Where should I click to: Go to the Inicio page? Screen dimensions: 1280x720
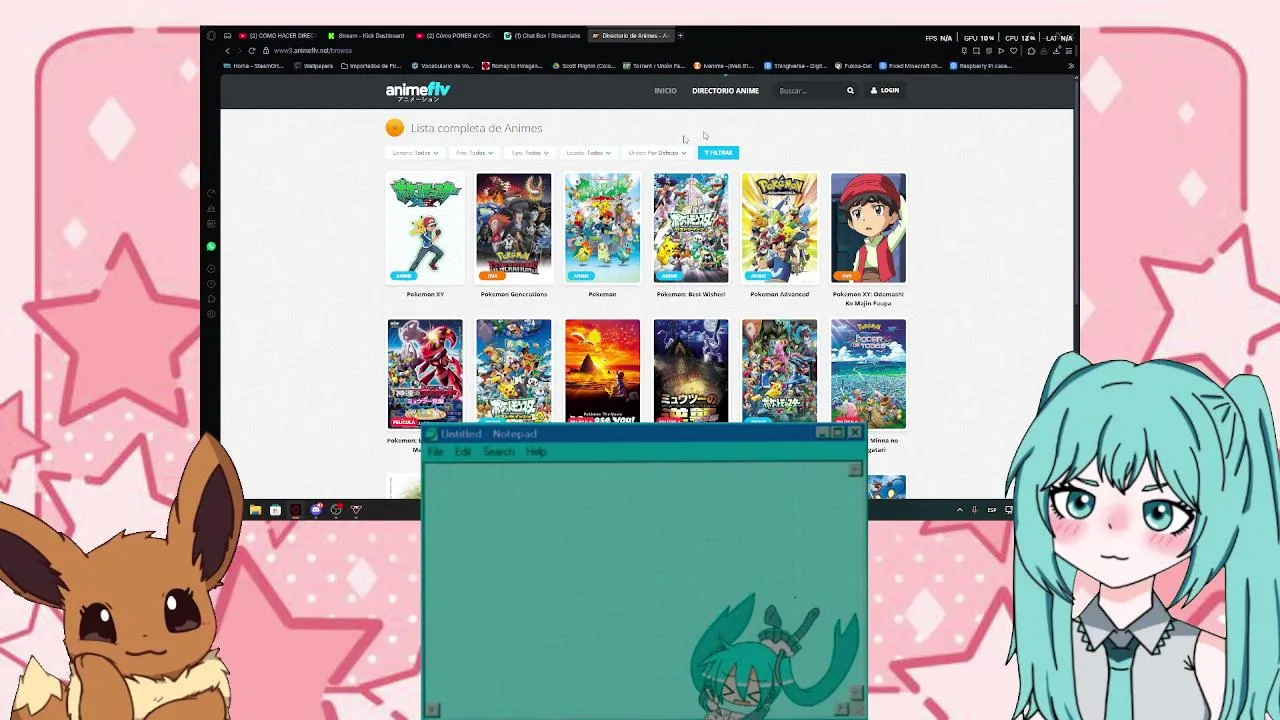pyautogui.click(x=665, y=91)
